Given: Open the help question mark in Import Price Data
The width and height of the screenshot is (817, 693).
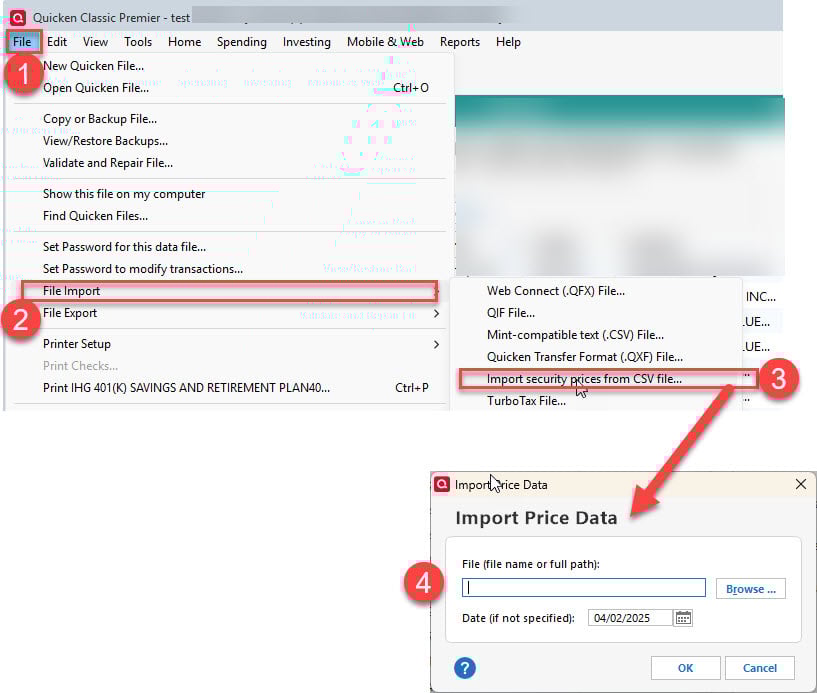Looking at the screenshot, I should pyautogui.click(x=465, y=668).
